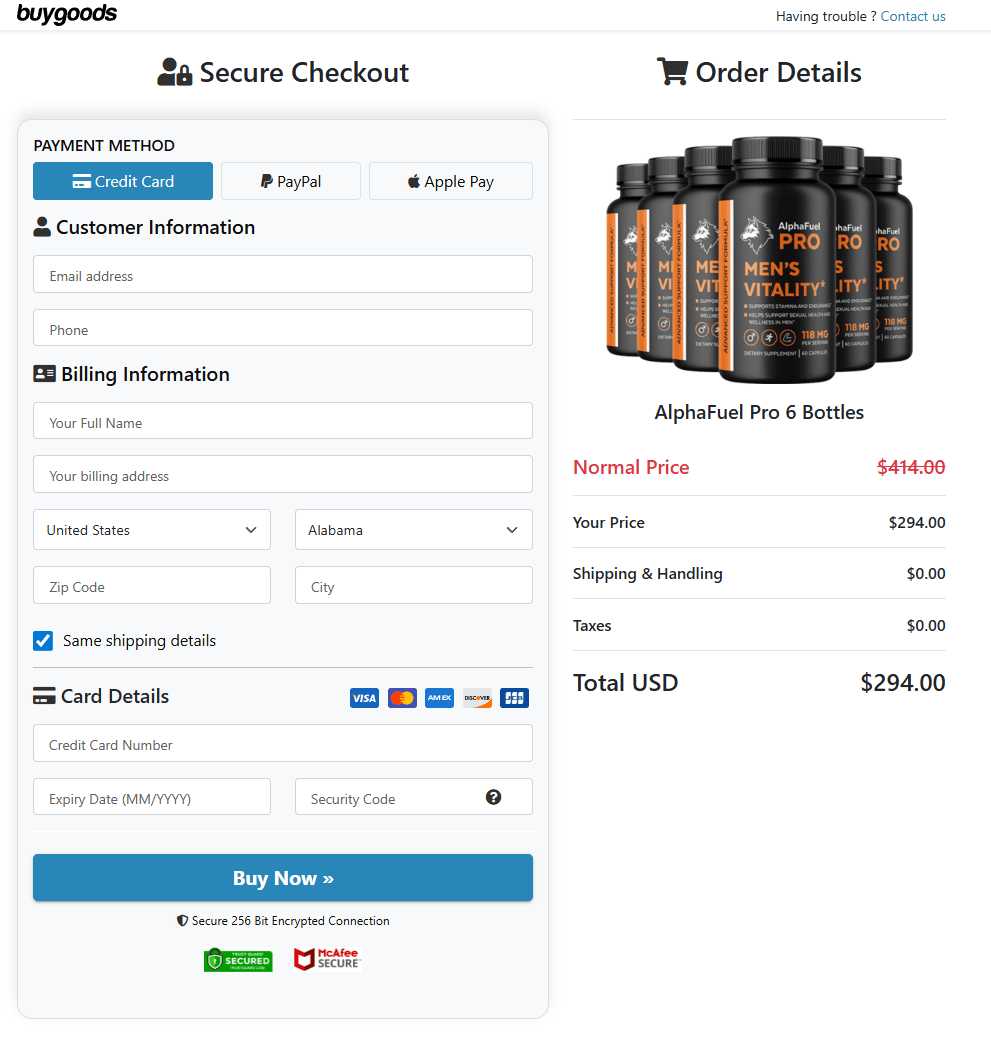
Task: Open the country dropdown showing United States
Action: click(x=151, y=529)
